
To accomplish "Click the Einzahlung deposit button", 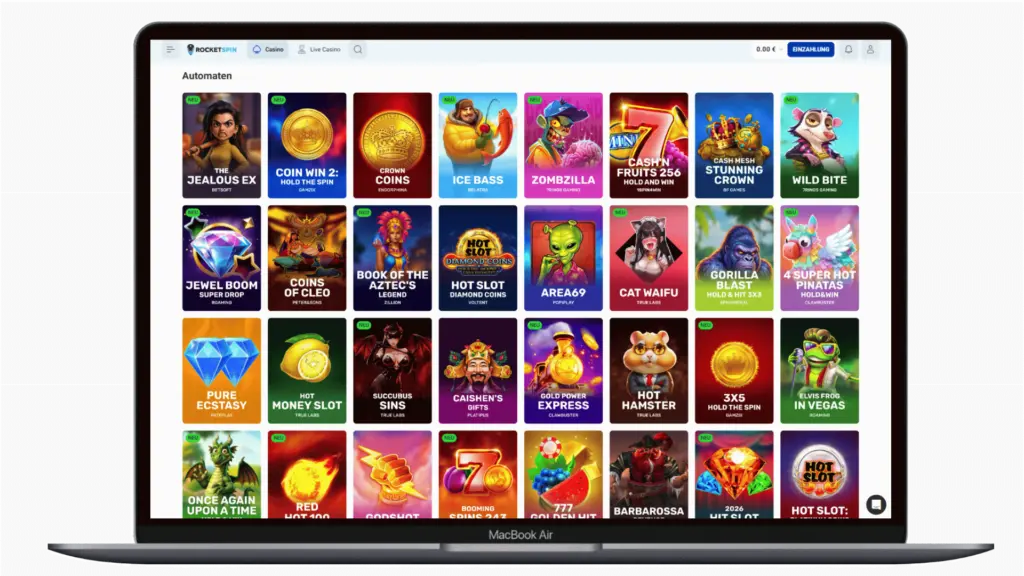I will [810, 50].
